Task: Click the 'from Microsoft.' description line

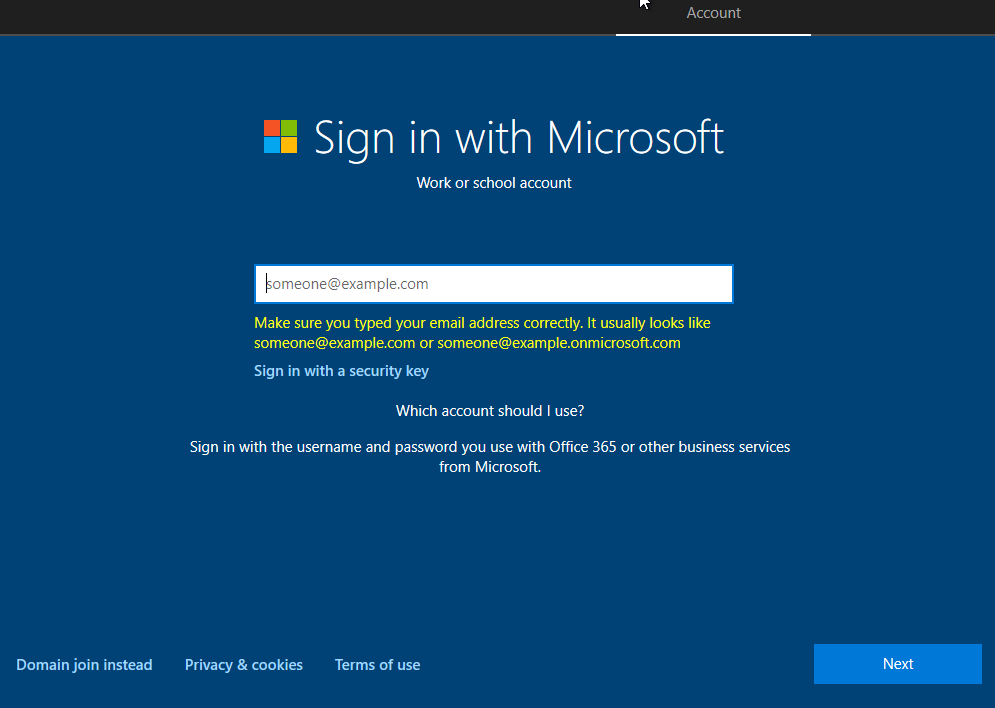Action: tap(490, 467)
